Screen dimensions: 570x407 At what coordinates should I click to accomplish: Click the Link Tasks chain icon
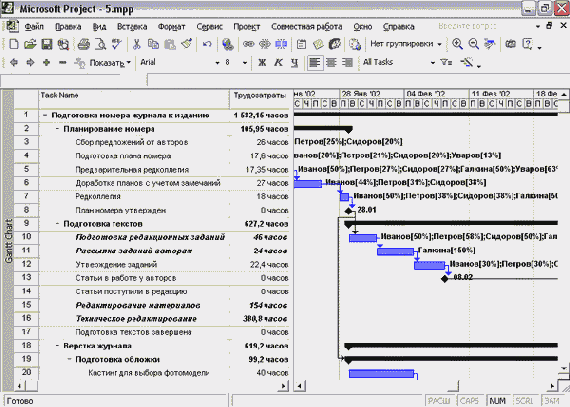(249, 44)
